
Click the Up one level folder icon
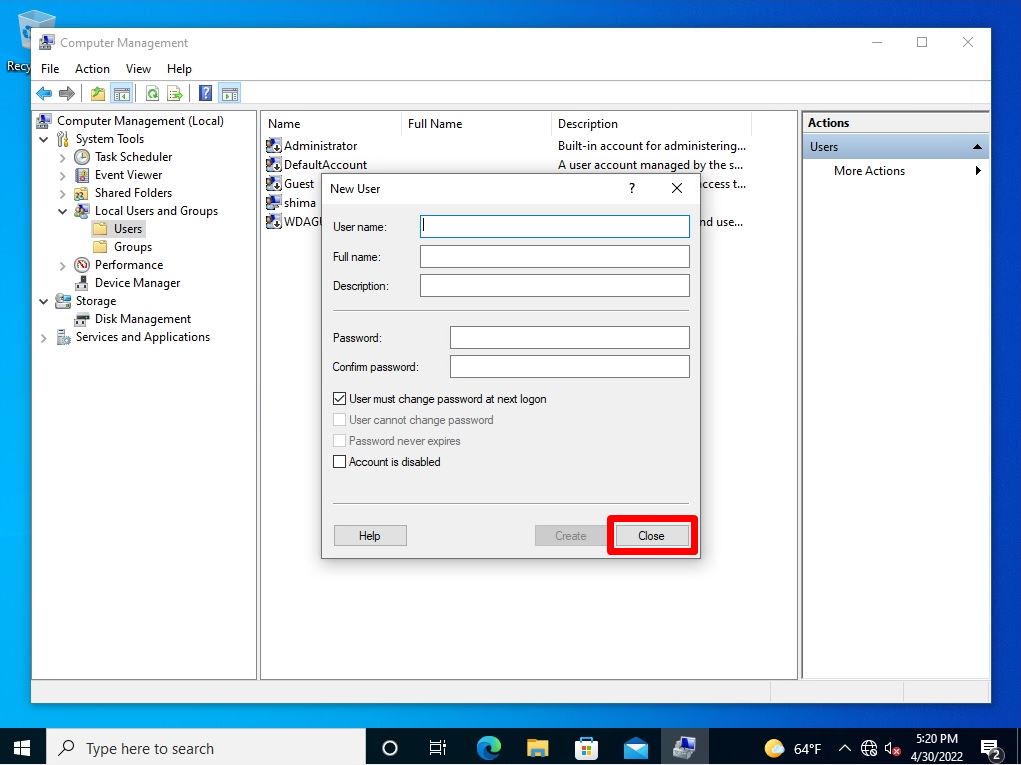point(98,94)
